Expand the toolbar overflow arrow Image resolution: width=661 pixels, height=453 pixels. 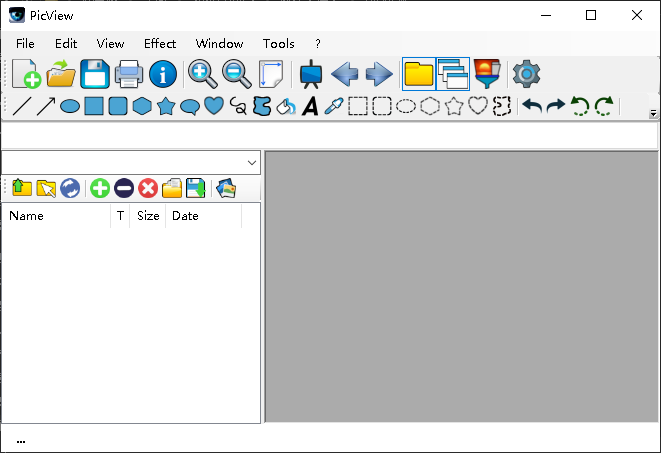pos(653,114)
